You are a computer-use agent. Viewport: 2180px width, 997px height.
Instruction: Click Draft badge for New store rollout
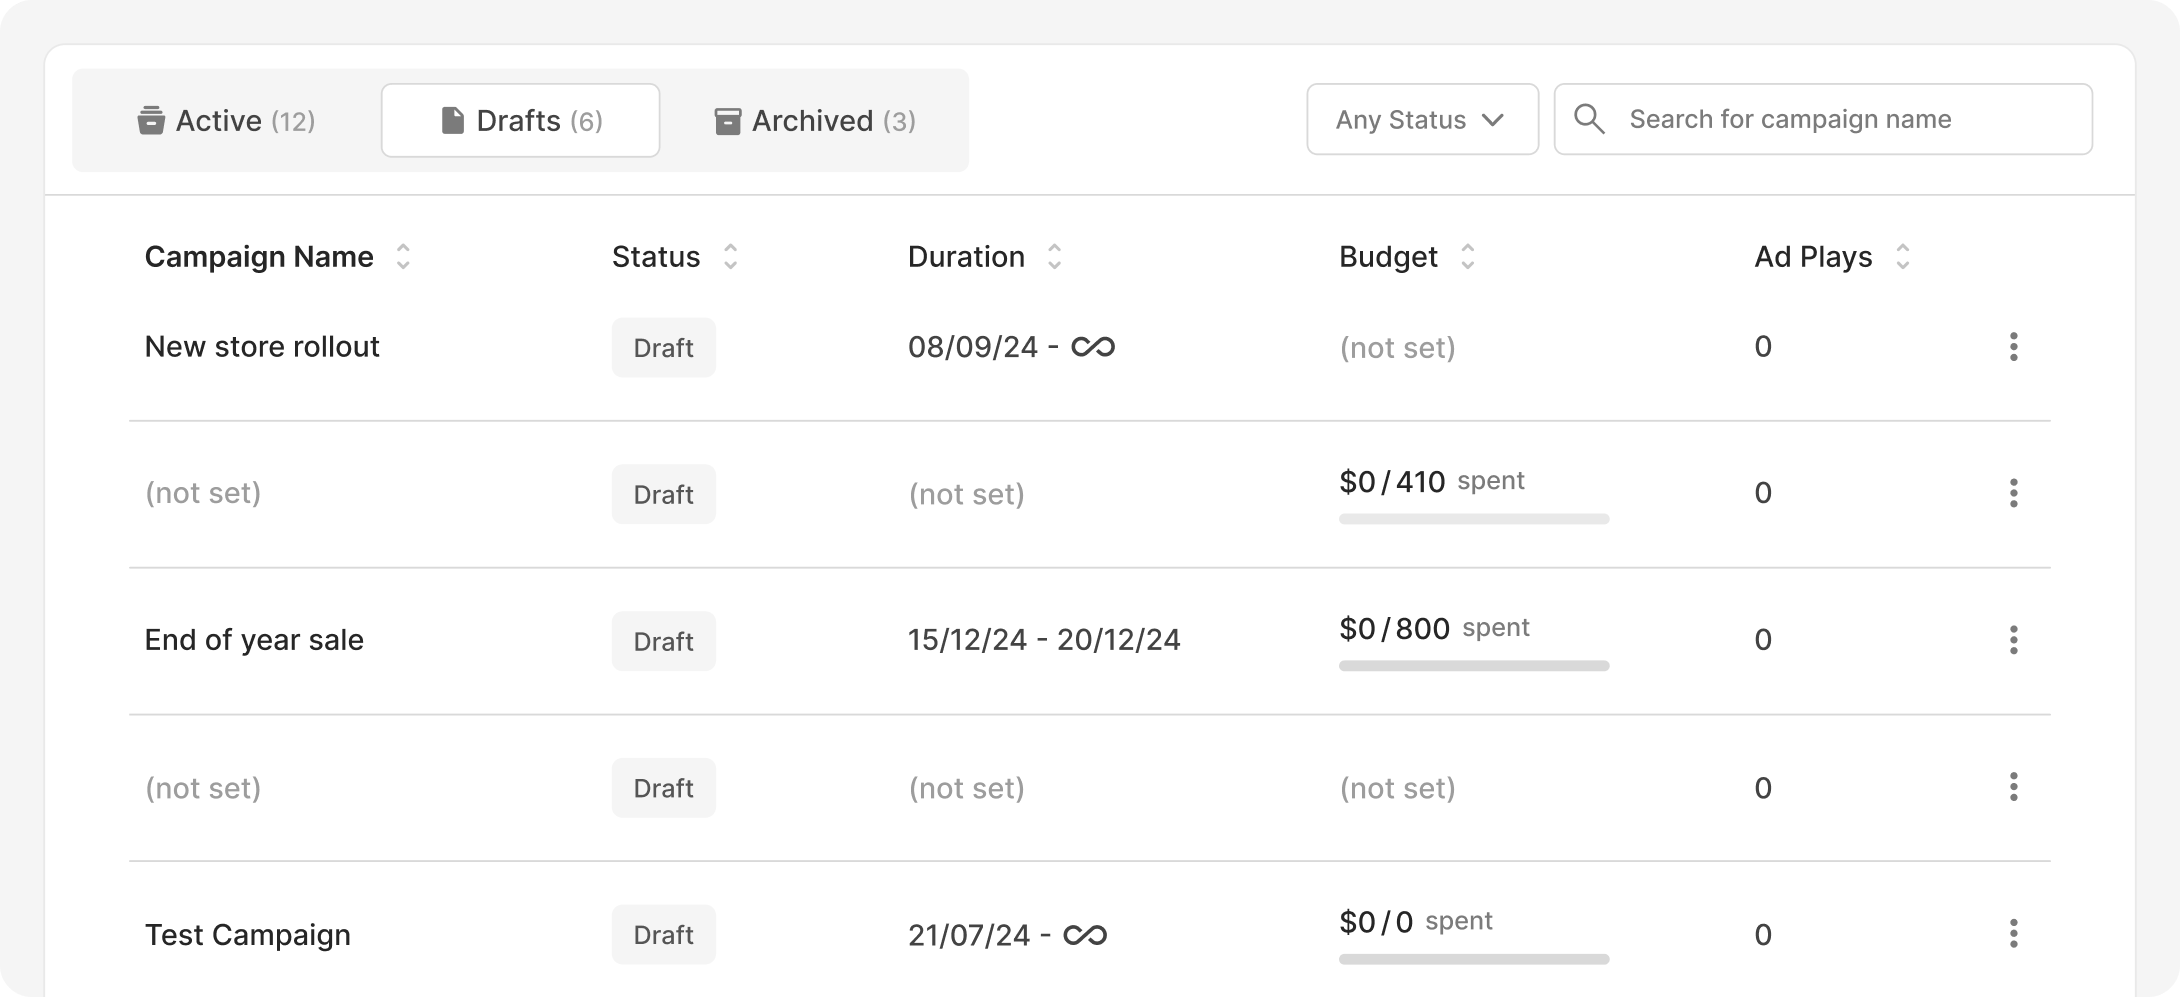(663, 348)
